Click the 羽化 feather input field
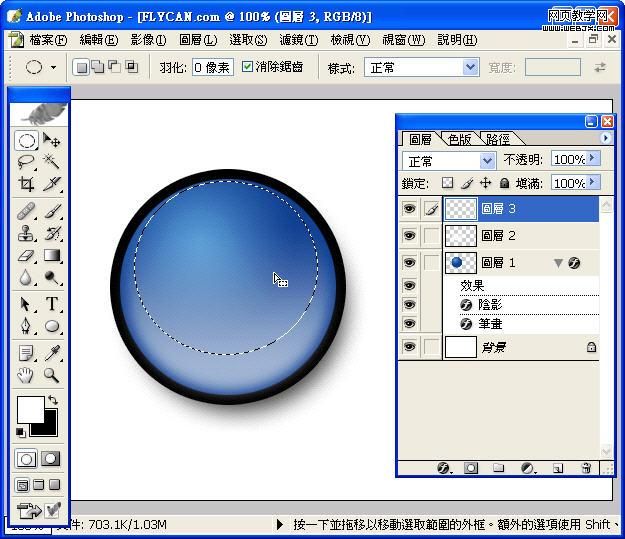 click(x=212, y=67)
